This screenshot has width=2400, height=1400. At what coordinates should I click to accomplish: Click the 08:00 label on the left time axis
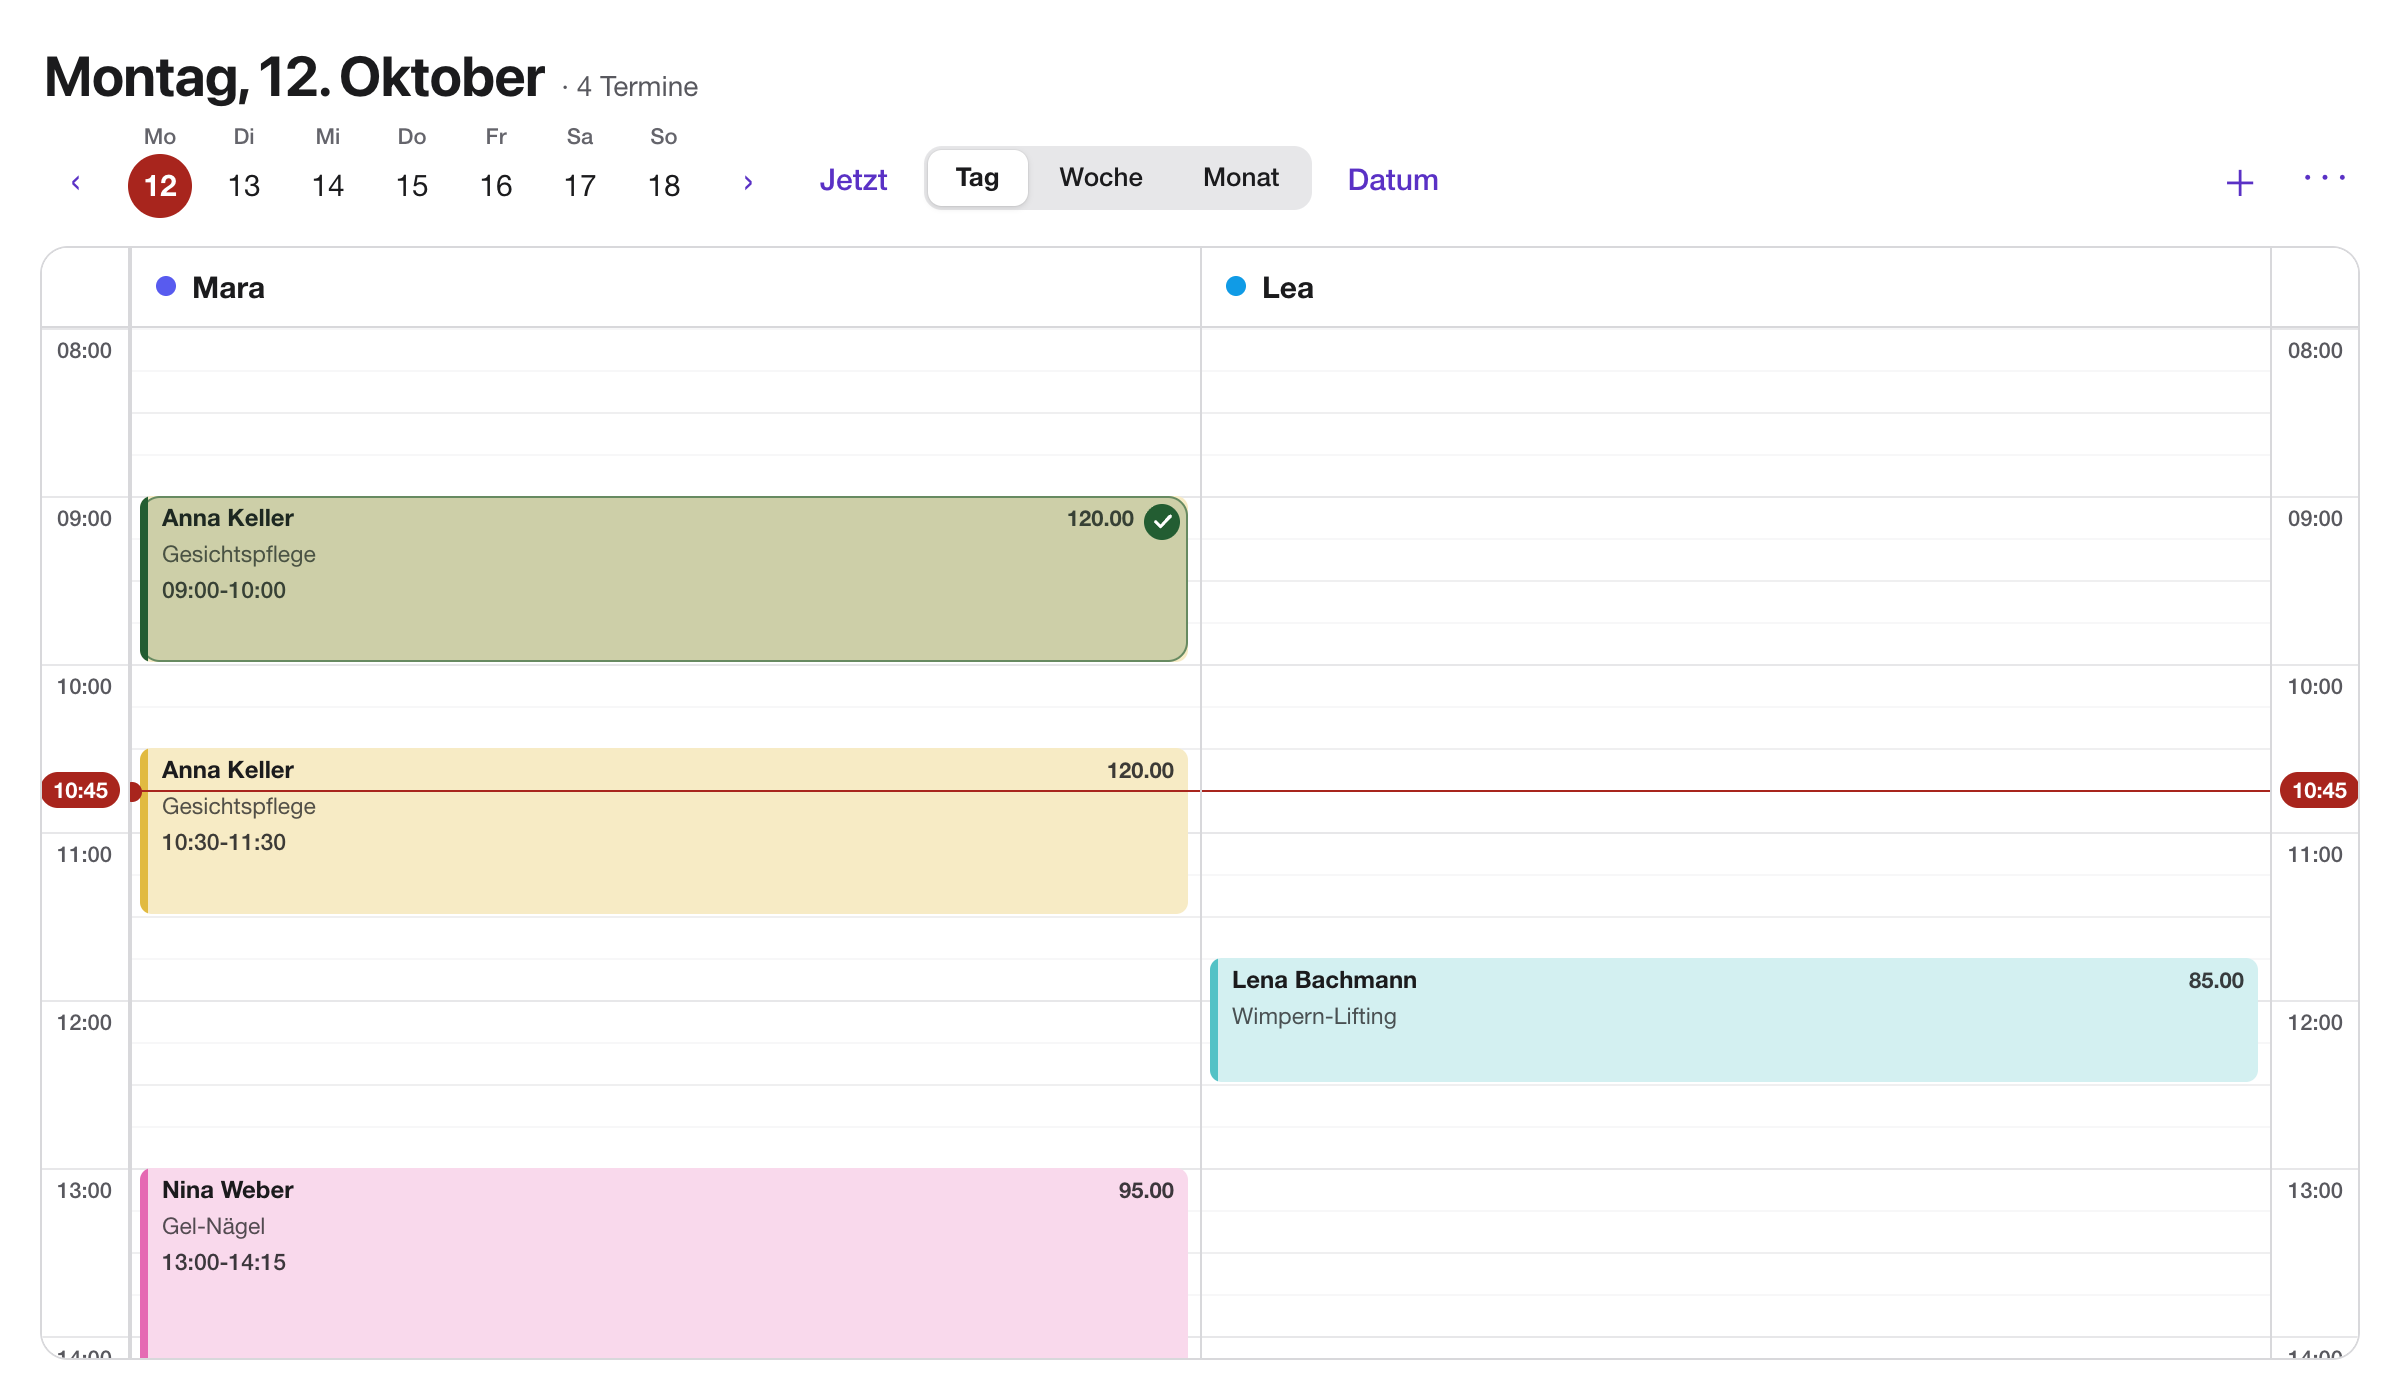point(84,351)
